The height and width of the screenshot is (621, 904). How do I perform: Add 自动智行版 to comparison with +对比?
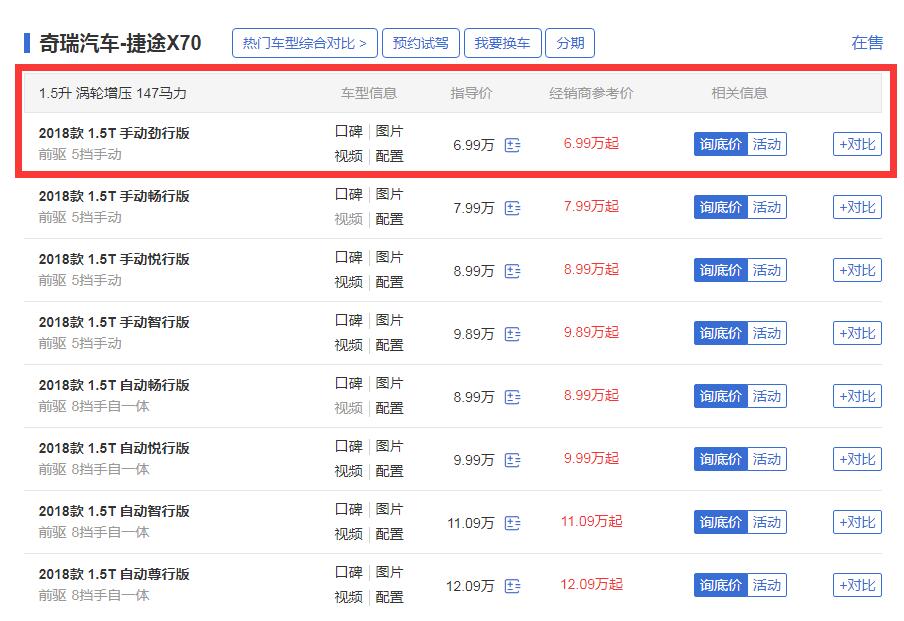[x=857, y=522]
